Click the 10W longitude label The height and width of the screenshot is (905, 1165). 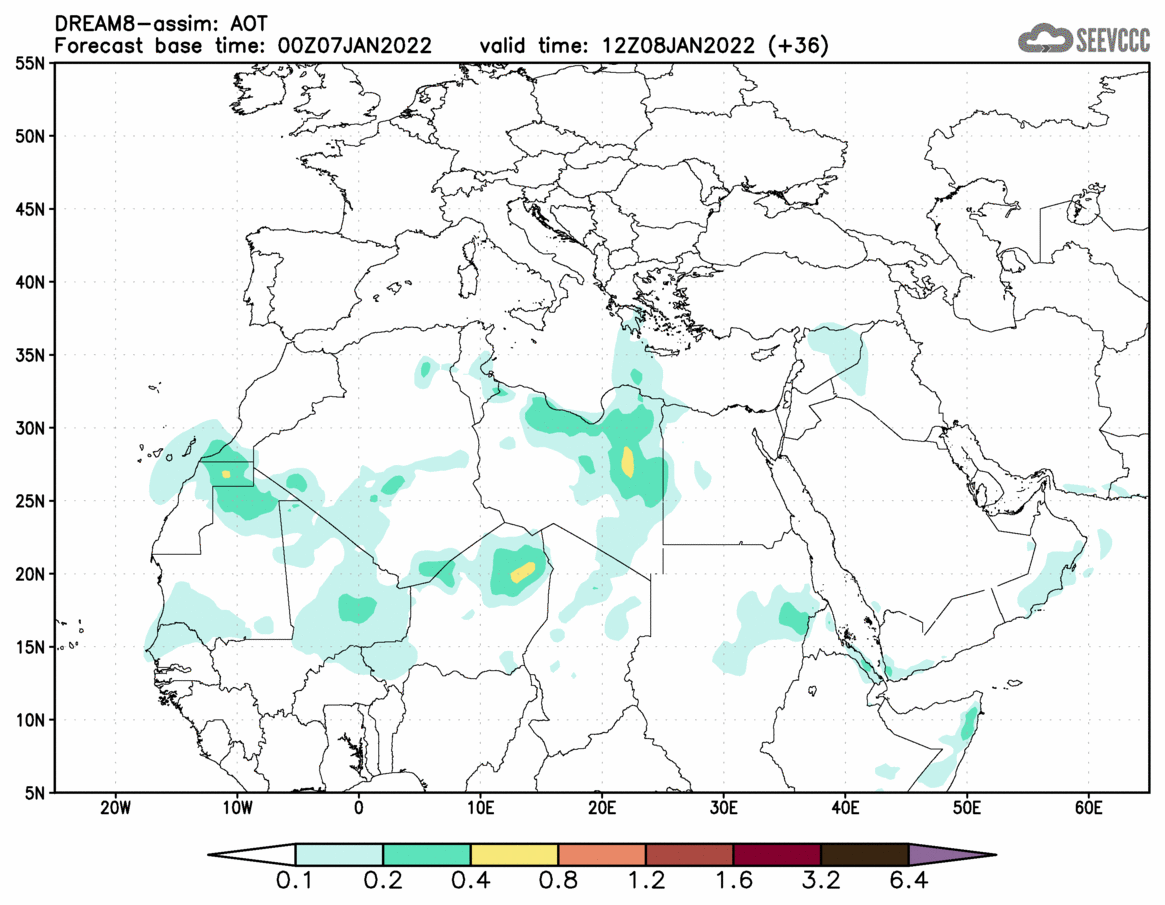237,808
